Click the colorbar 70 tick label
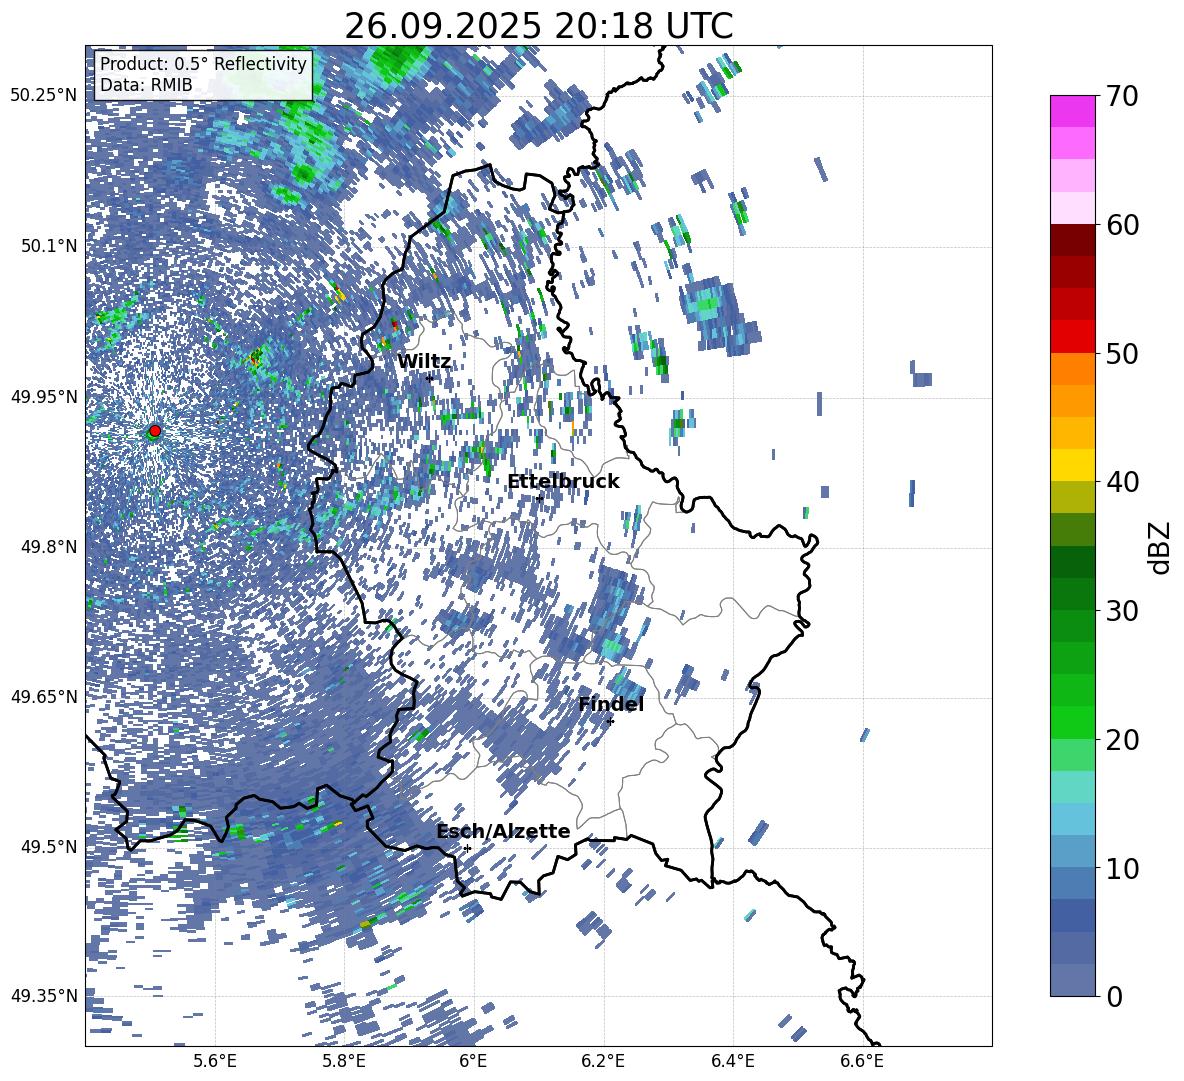 click(1122, 96)
